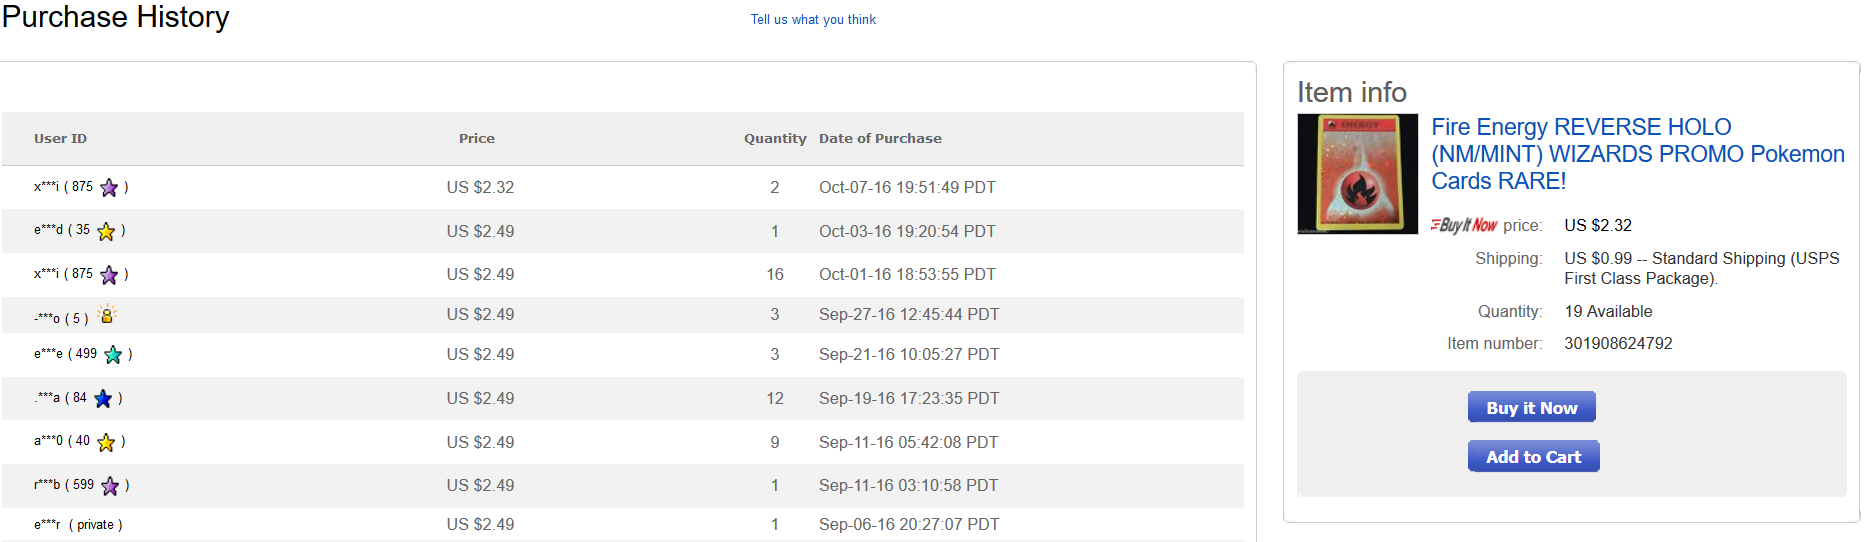Click the Fire Energy card thumbnail
The width and height of the screenshot is (1875, 542).
(x=1357, y=174)
